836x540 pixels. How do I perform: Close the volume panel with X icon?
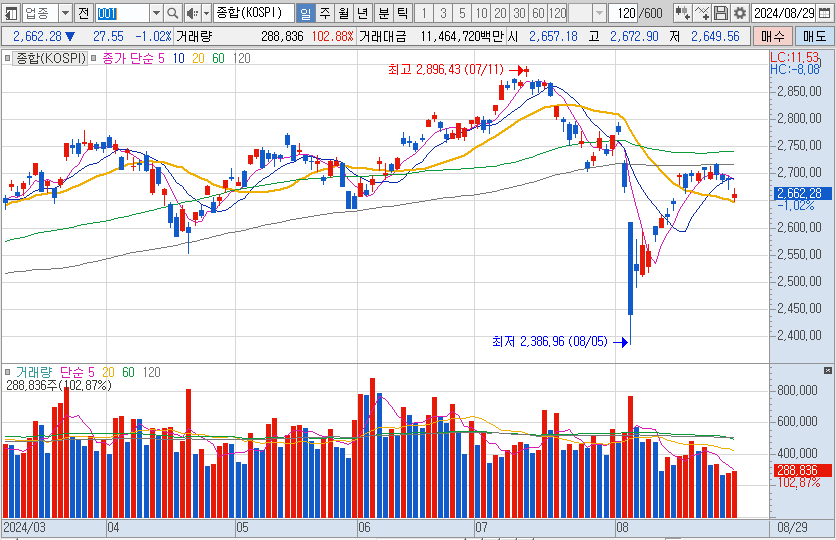point(827,370)
